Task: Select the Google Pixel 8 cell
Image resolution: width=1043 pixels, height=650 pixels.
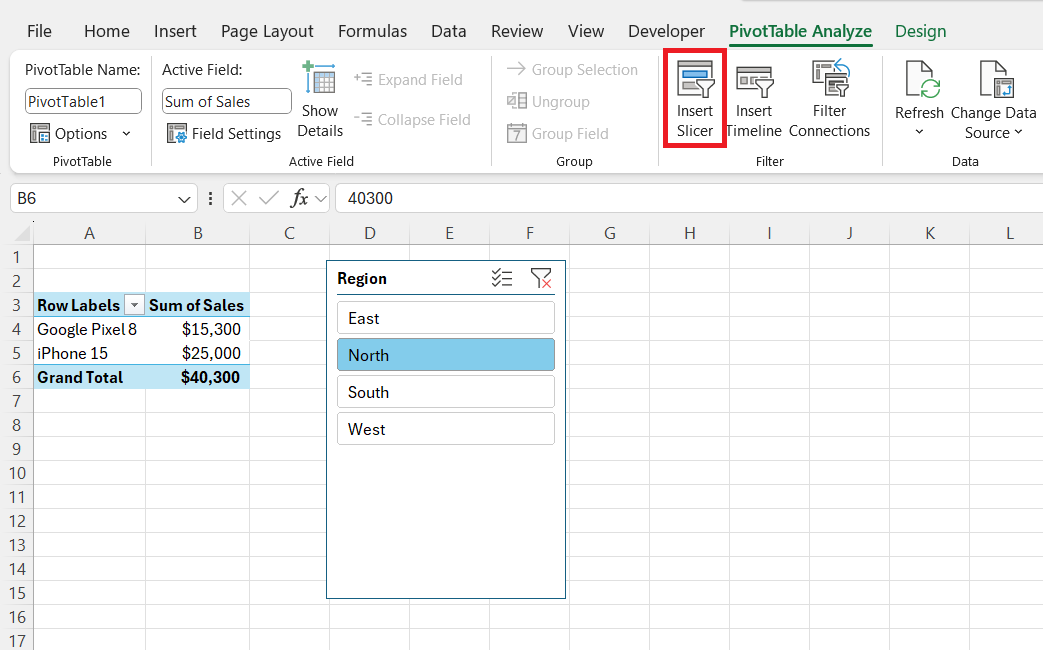Action: [x=89, y=329]
